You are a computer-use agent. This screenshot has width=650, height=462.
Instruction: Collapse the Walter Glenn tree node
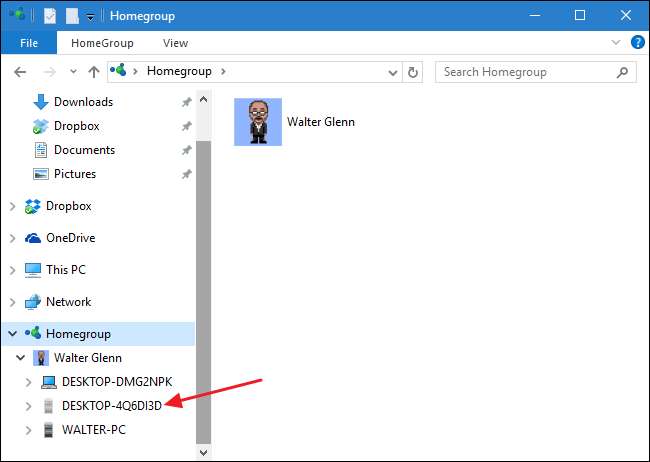coord(20,357)
